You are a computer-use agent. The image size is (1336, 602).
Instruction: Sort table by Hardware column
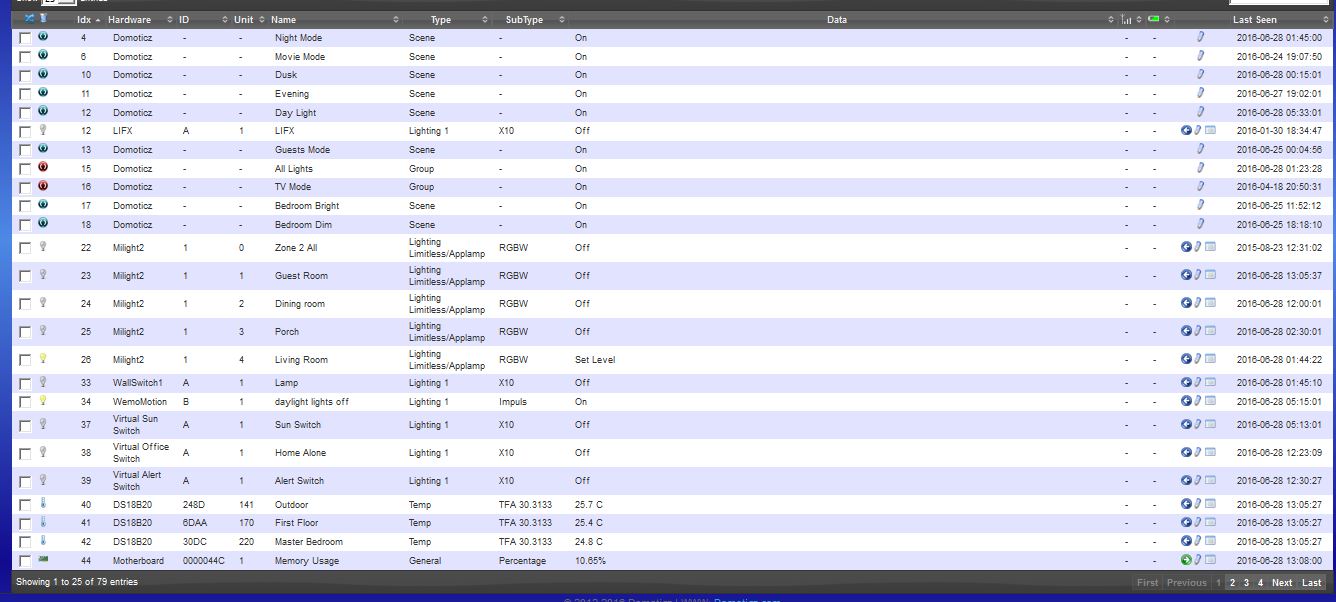click(x=140, y=20)
